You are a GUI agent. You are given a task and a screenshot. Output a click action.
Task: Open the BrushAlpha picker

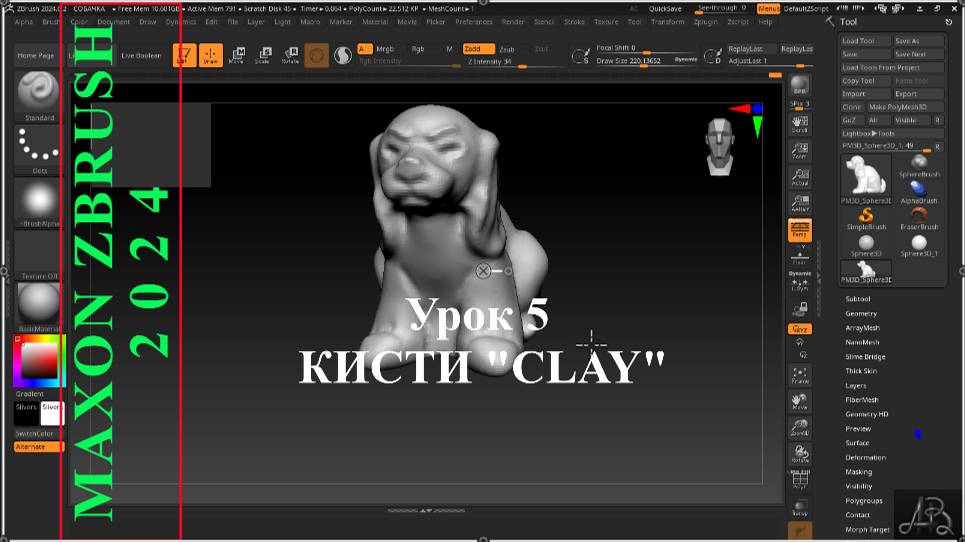point(39,203)
